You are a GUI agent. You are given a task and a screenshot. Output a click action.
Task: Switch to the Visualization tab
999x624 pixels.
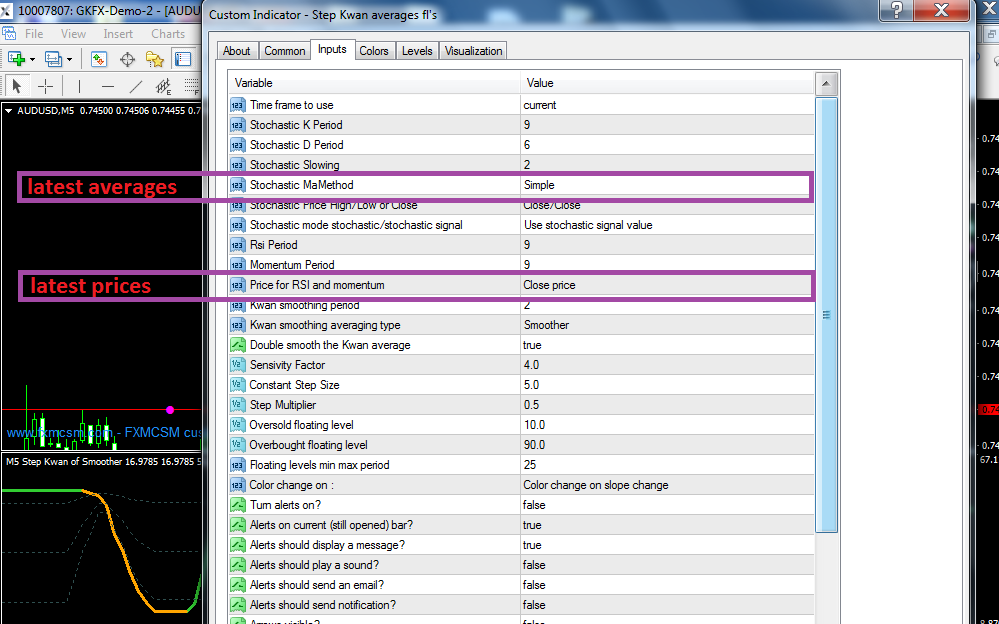pos(473,51)
